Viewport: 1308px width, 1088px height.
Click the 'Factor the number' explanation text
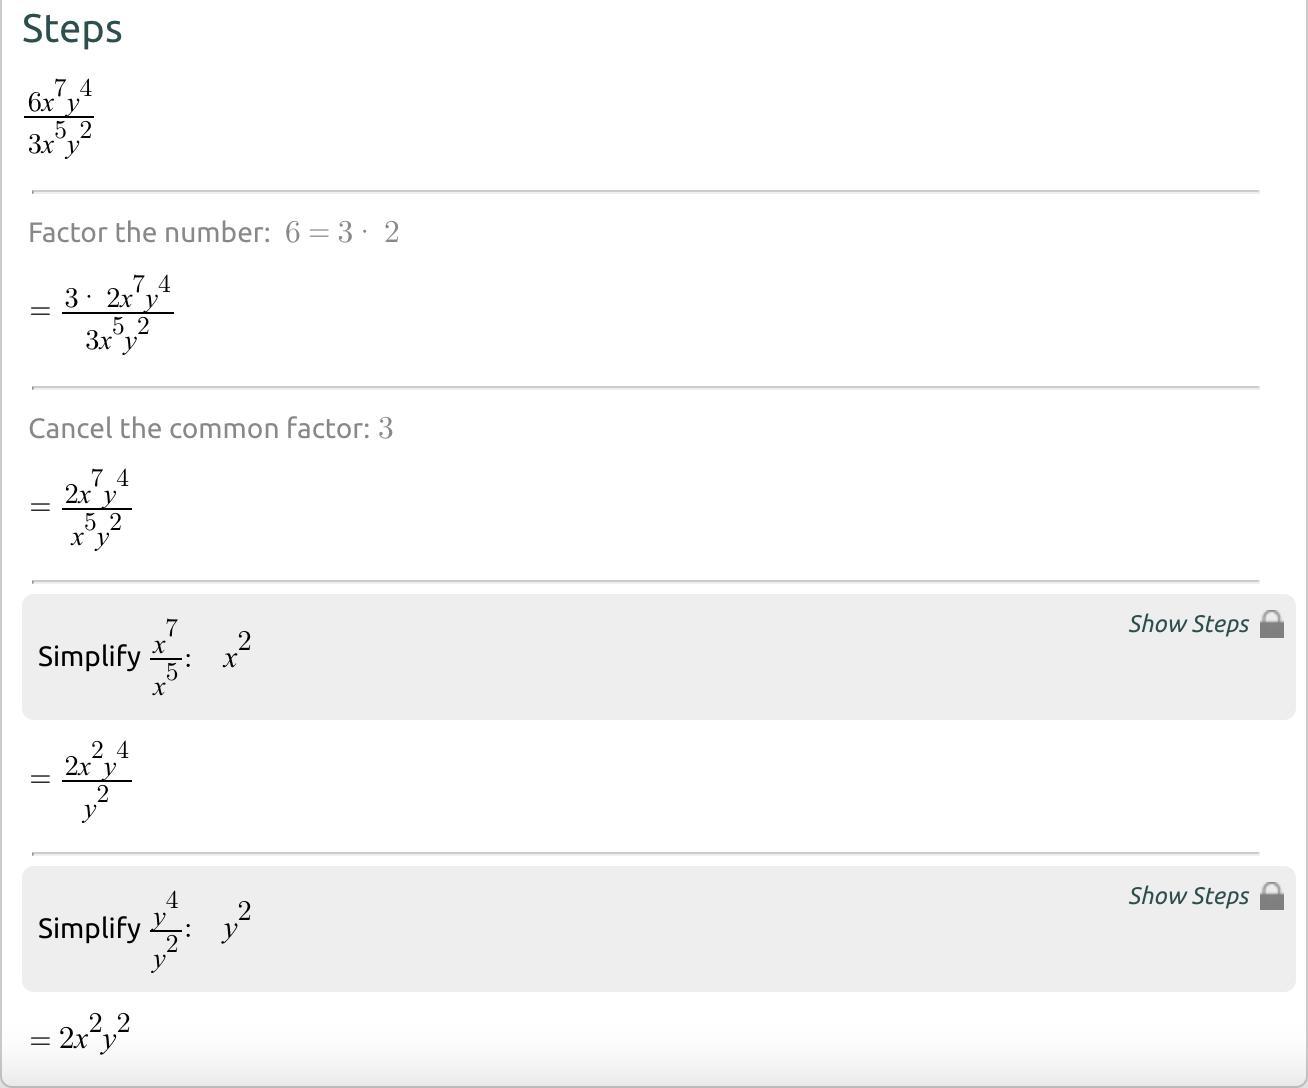pyautogui.click(x=149, y=233)
